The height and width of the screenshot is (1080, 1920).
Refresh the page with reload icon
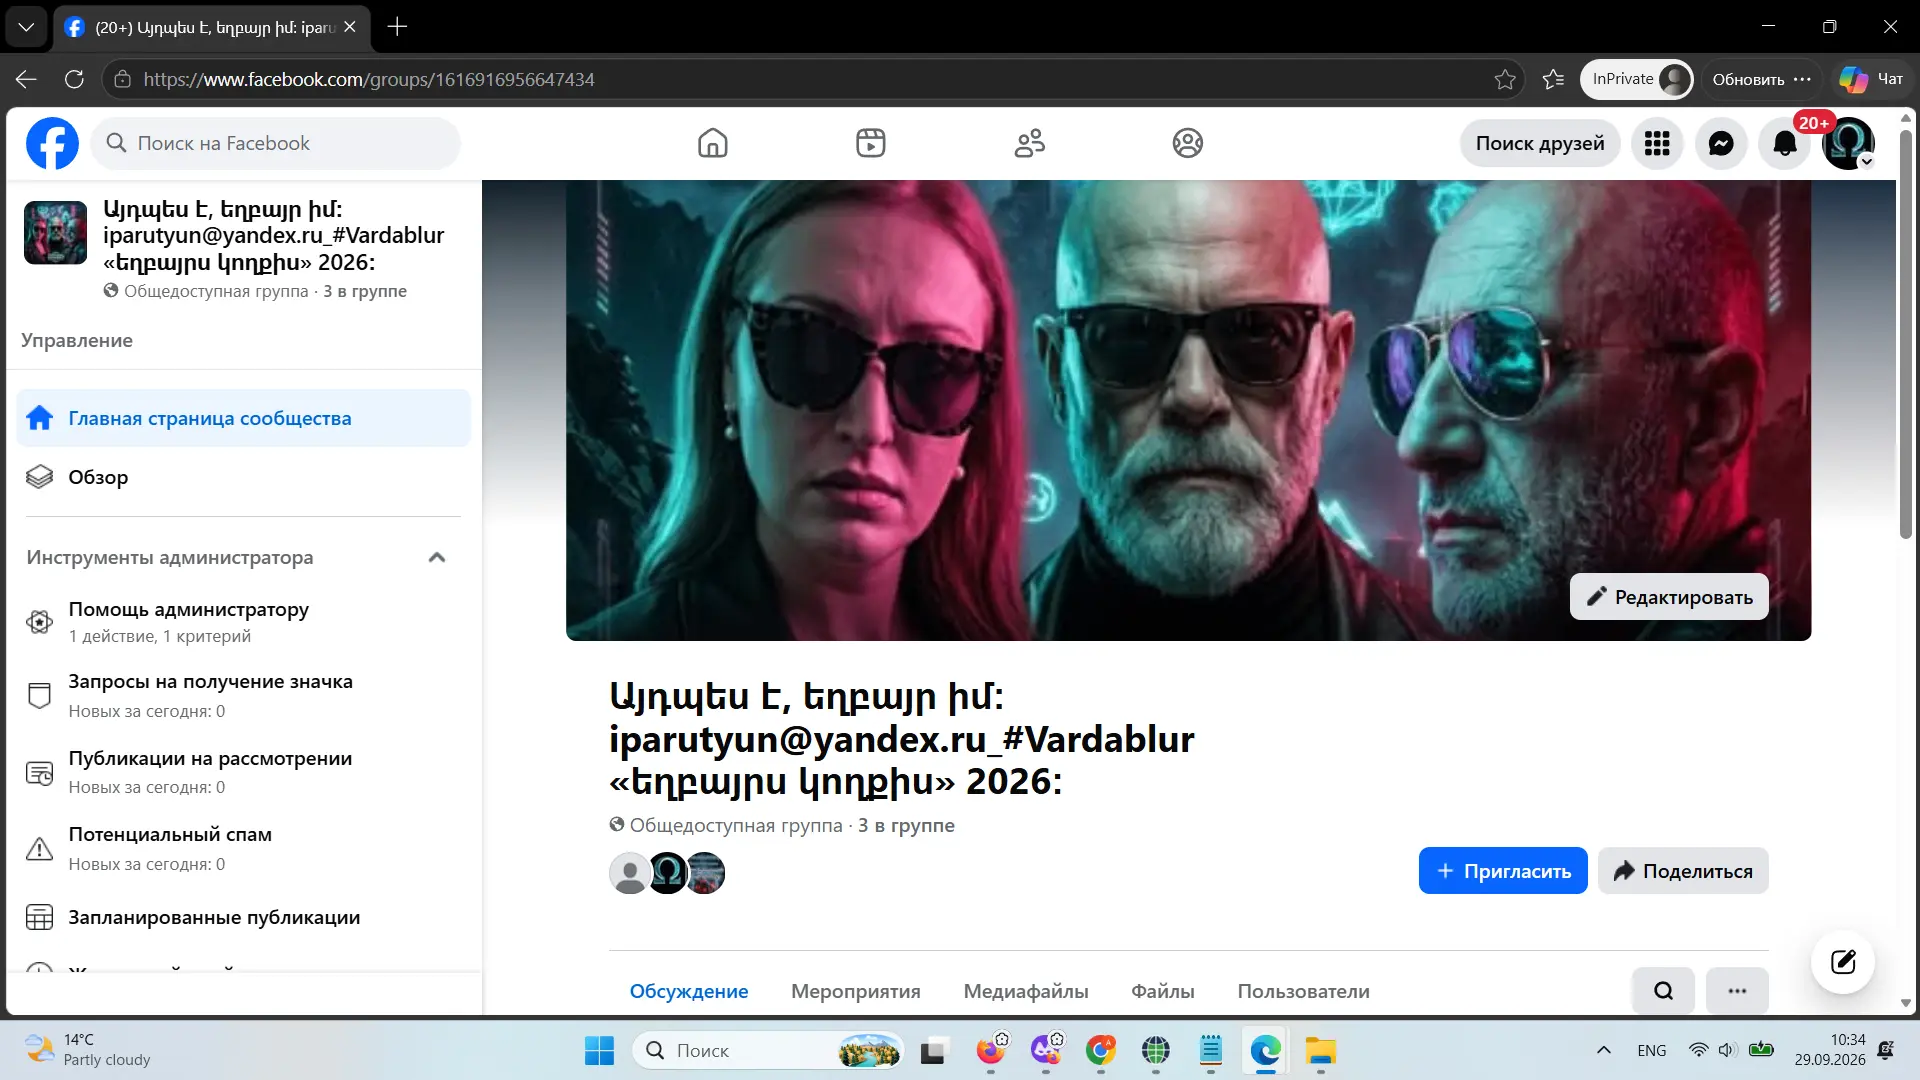74,79
